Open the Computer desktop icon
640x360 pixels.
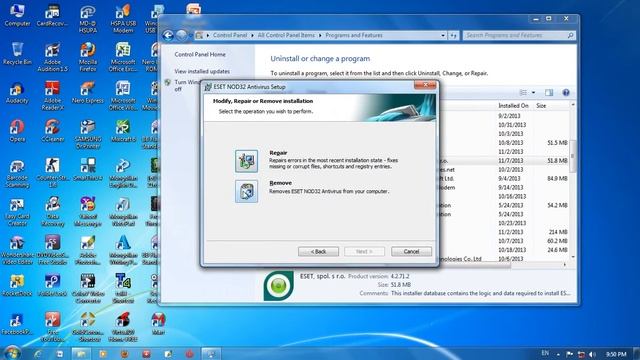(17, 16)
